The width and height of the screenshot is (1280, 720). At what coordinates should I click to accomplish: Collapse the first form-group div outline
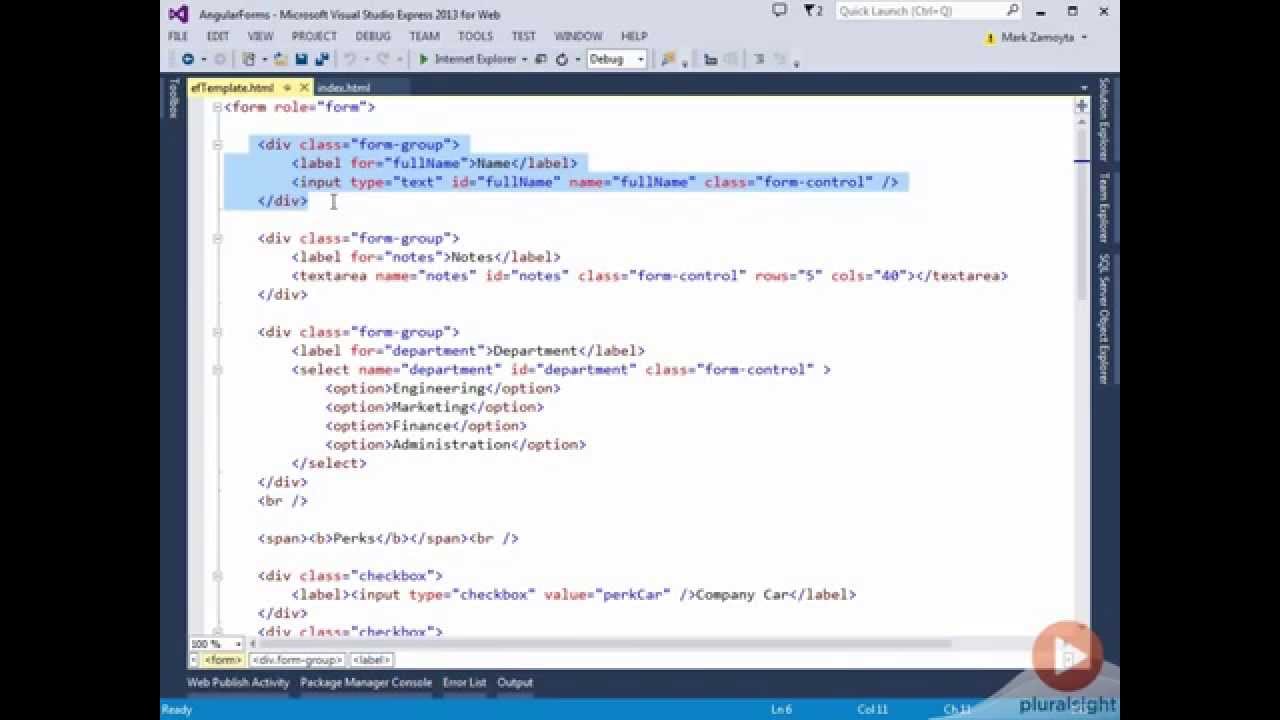coord(217,145)
